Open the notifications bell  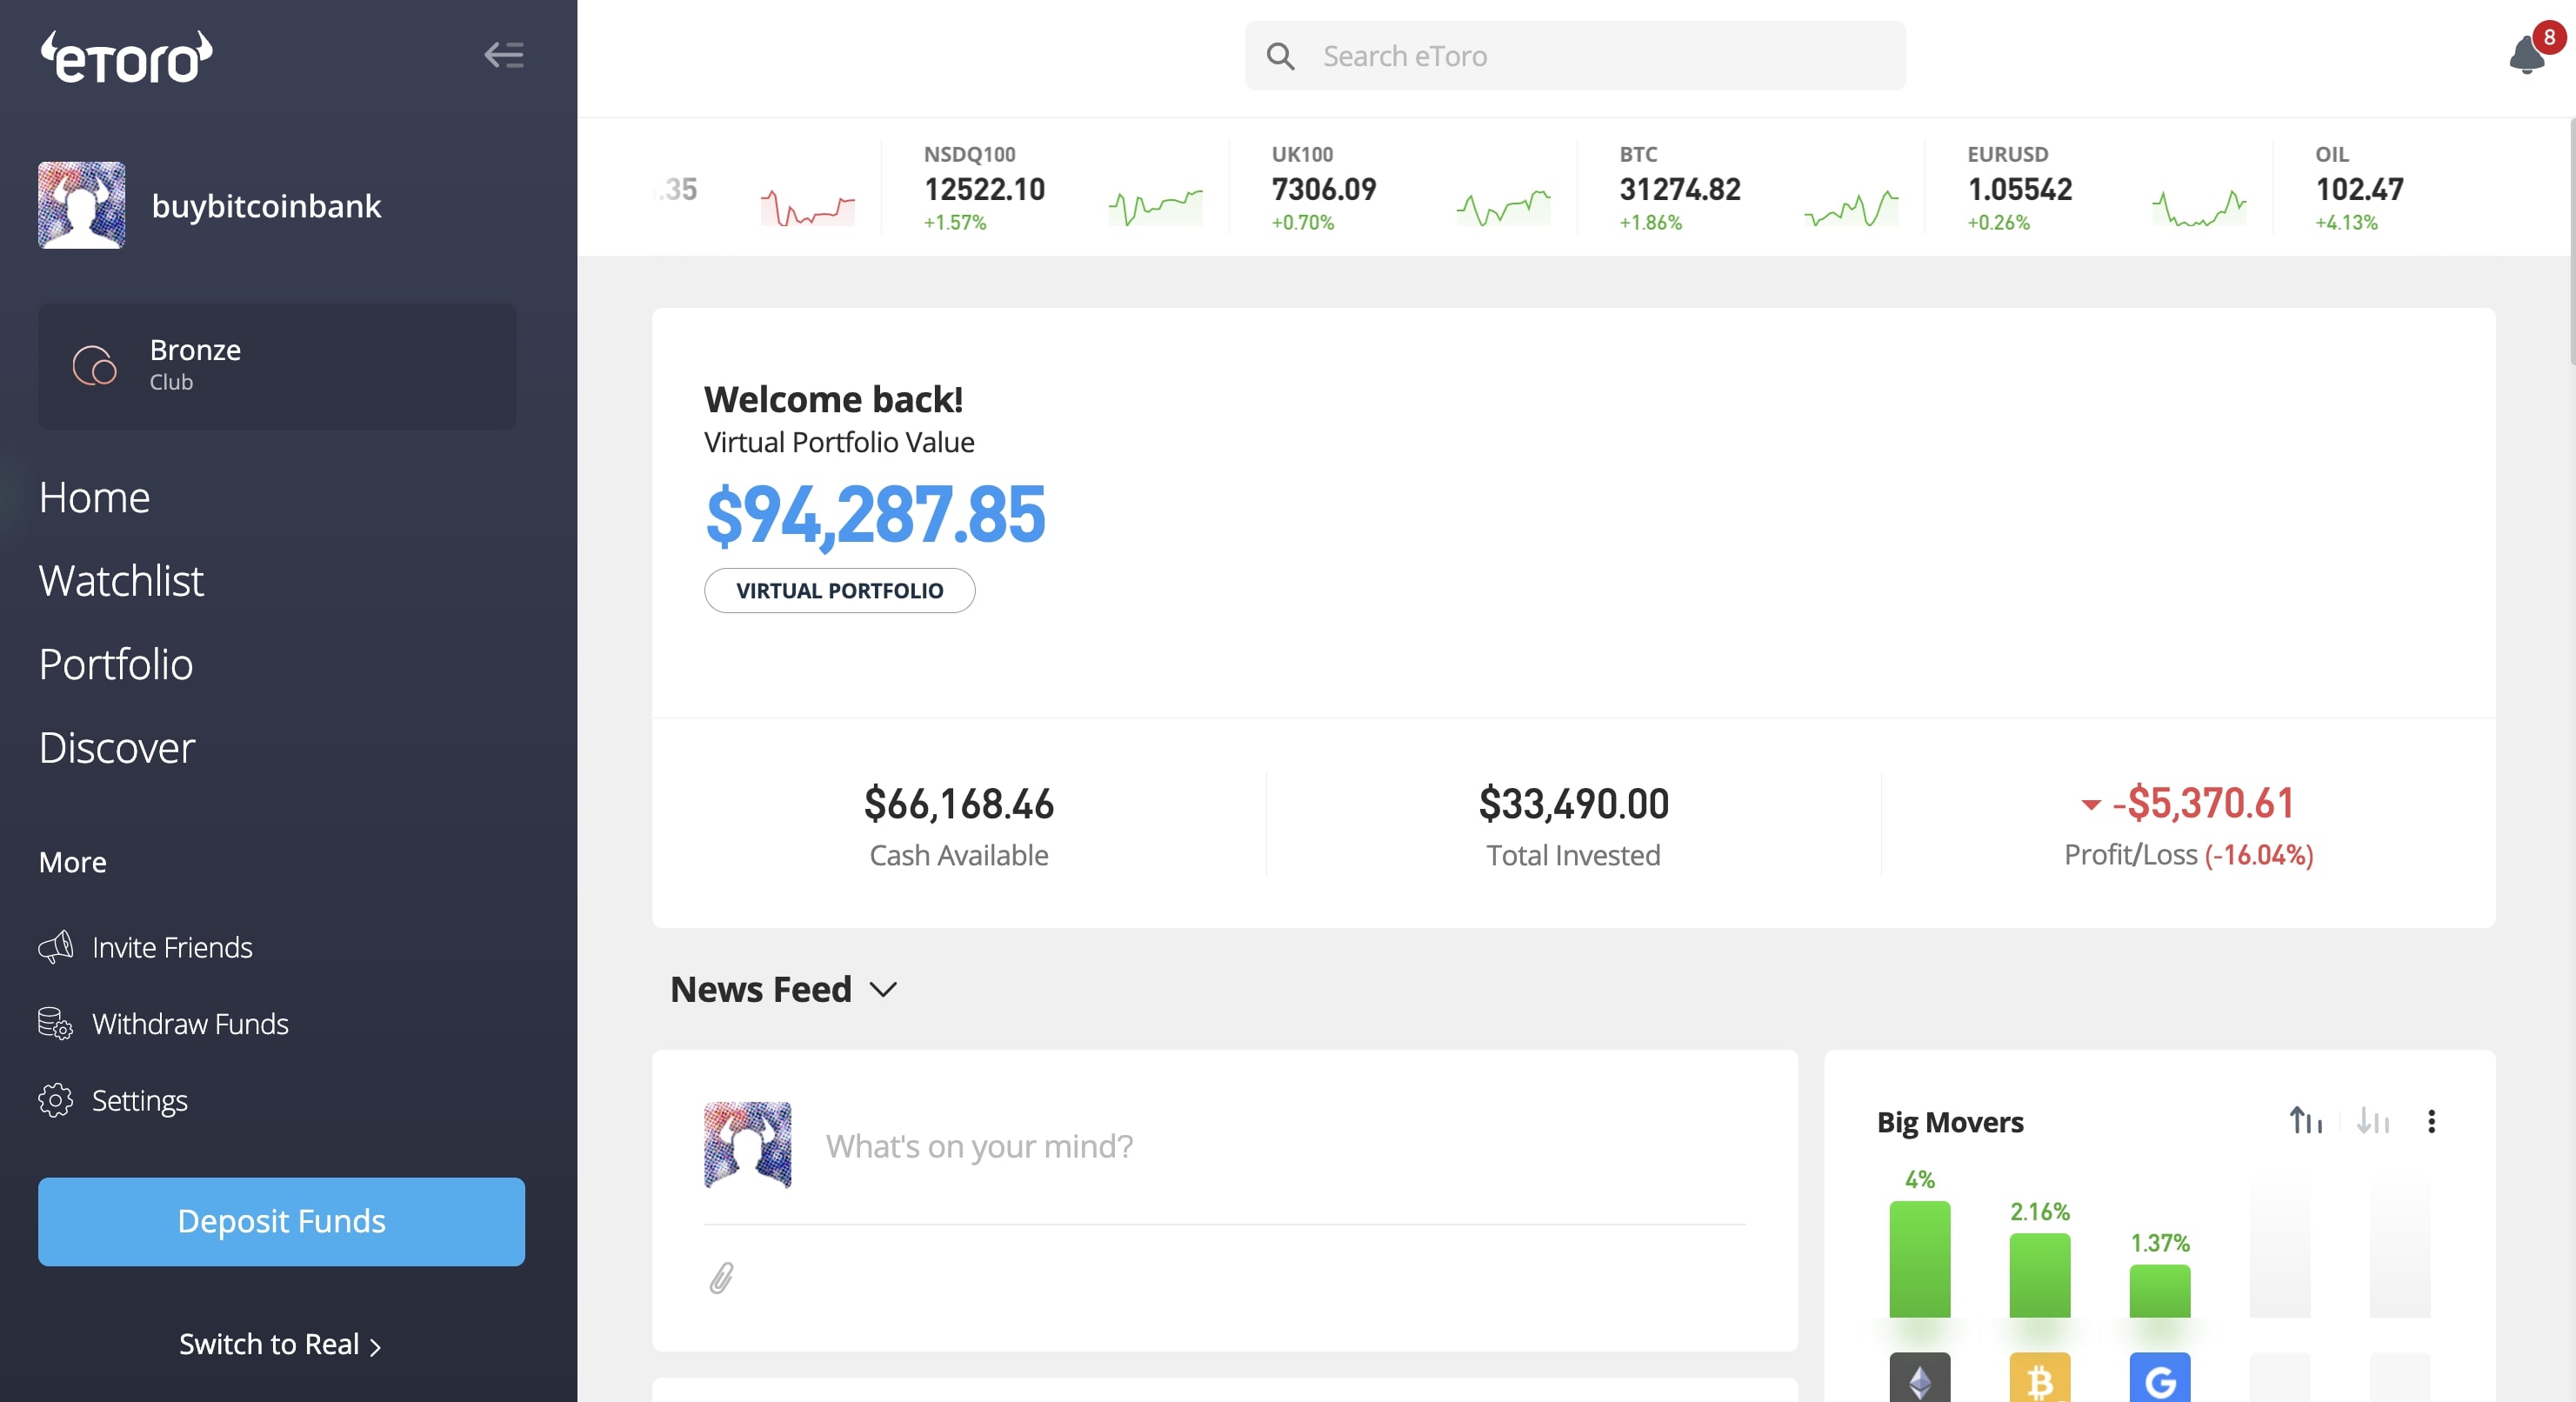tap(2527, 54)
